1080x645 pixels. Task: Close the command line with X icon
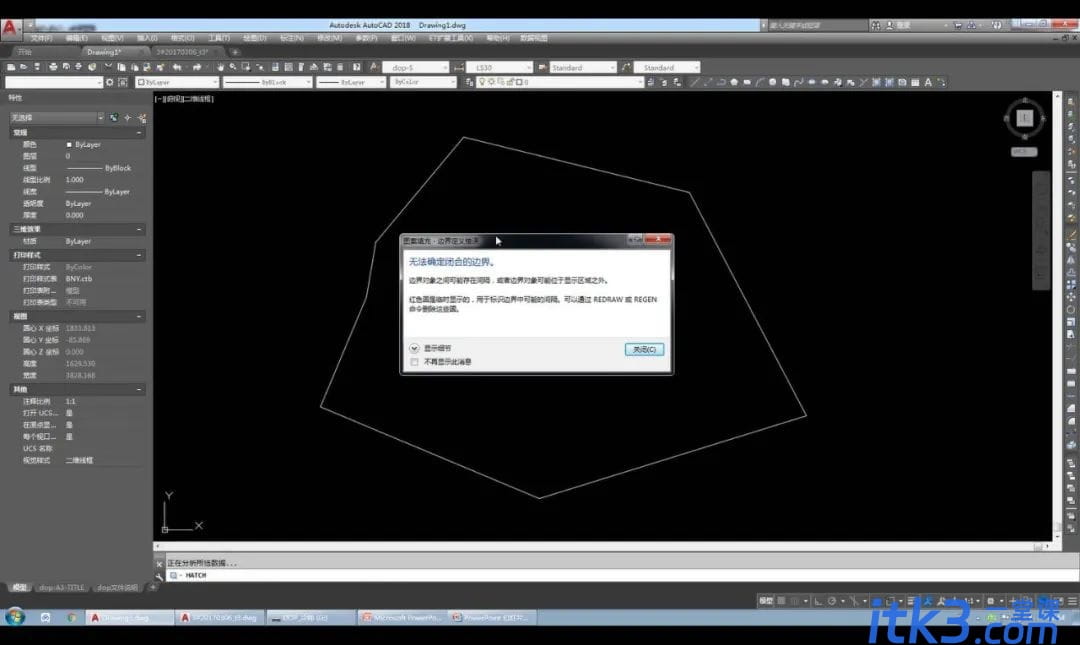159,564
